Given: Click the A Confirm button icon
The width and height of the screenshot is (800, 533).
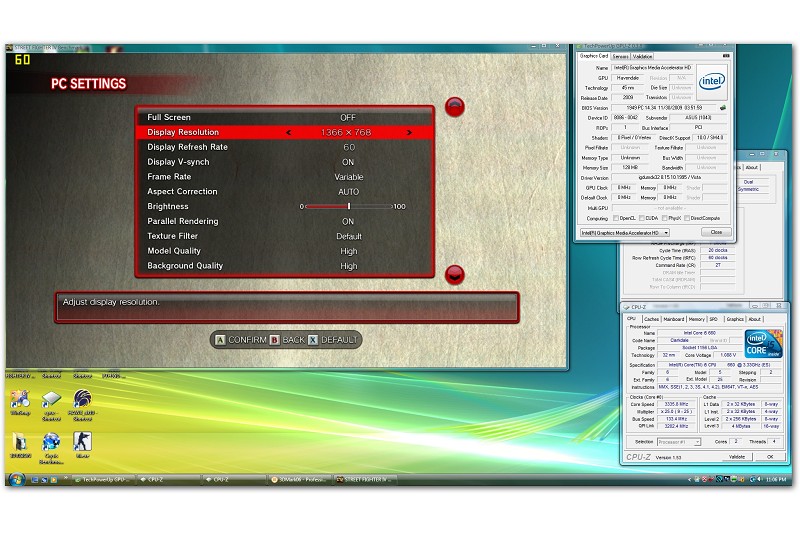Looking at the screenshot, I should click(x=220, y=340).
